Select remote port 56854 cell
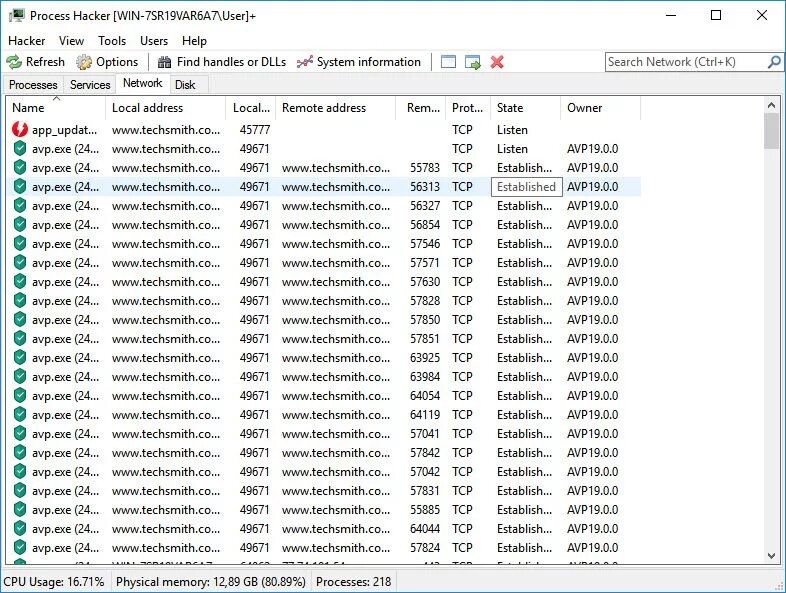 click(x=425, y=225)
